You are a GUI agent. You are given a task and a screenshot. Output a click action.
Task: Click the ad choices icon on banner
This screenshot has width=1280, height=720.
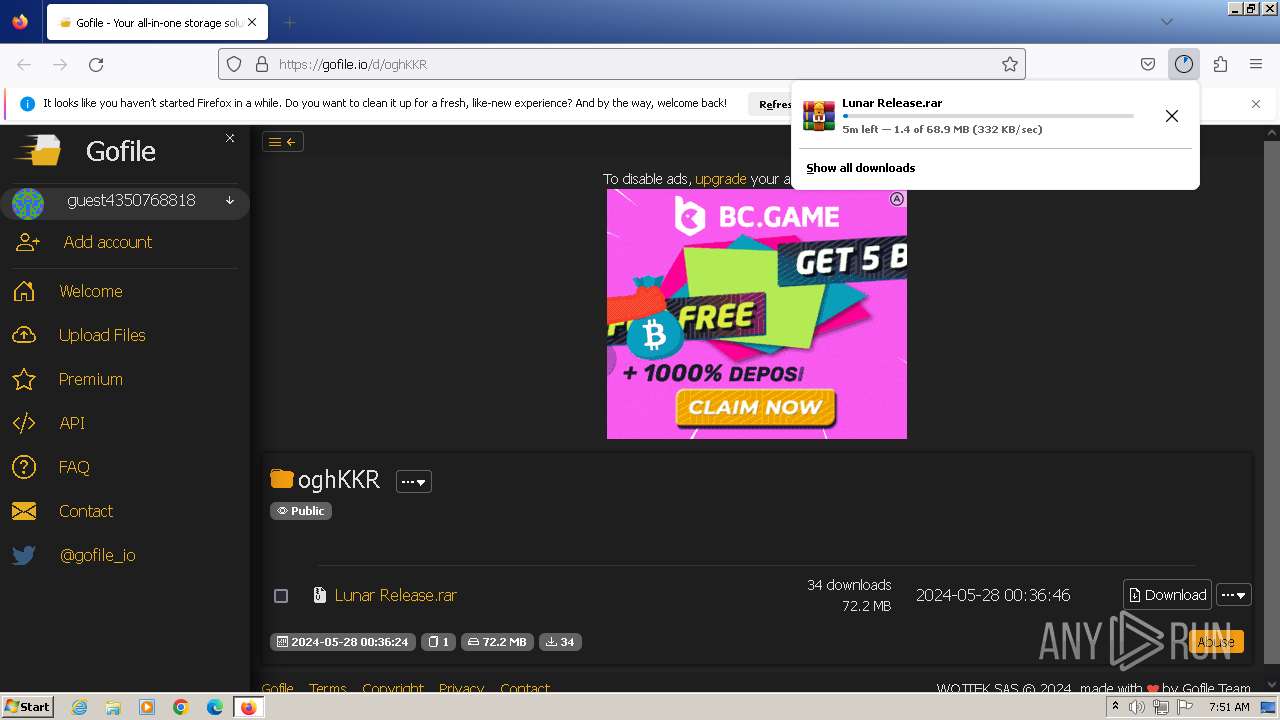[x=897, y=199]
